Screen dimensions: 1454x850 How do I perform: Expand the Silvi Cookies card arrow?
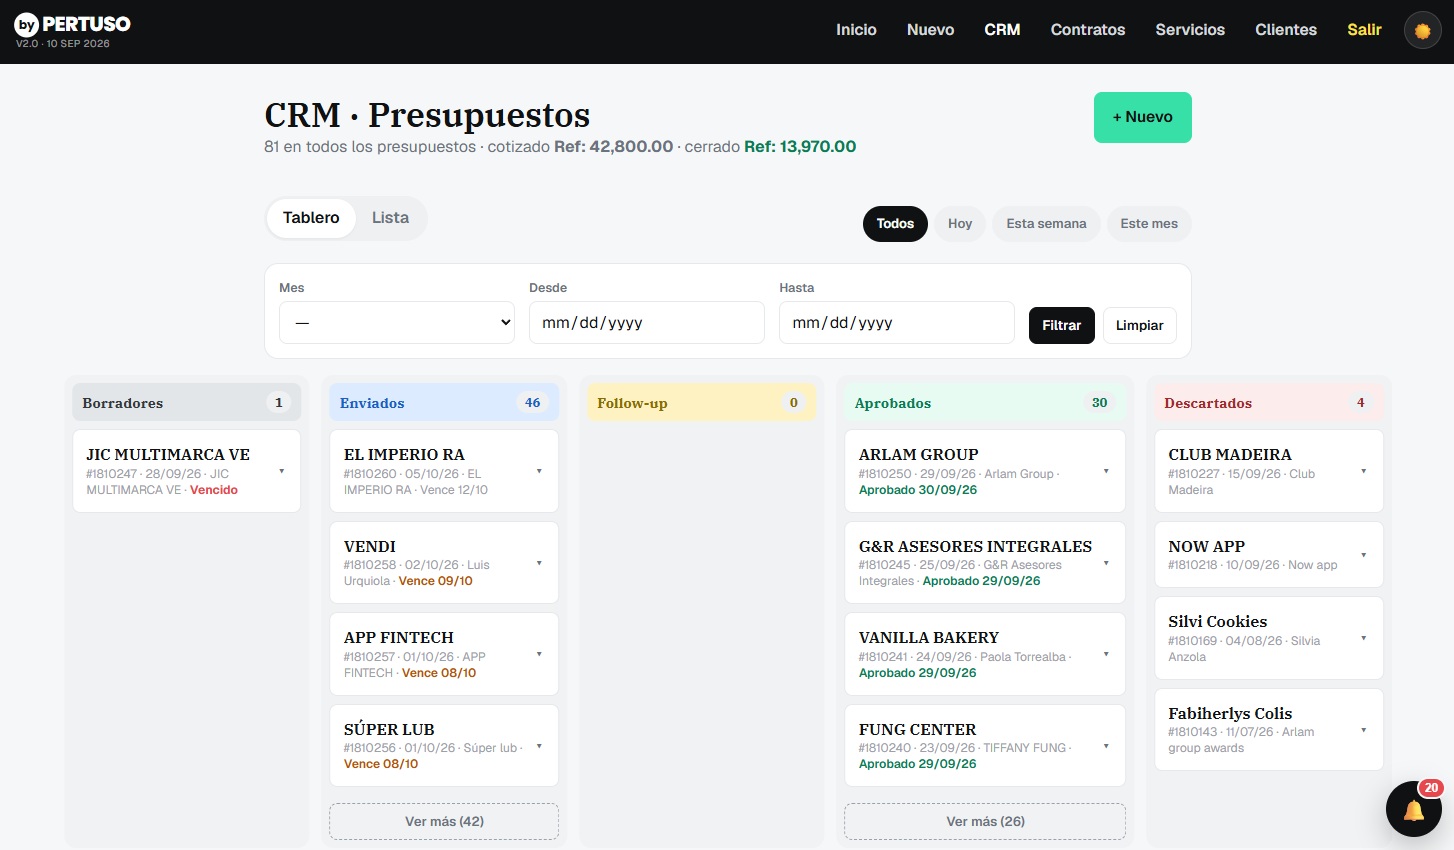[x=1364, y=638]
